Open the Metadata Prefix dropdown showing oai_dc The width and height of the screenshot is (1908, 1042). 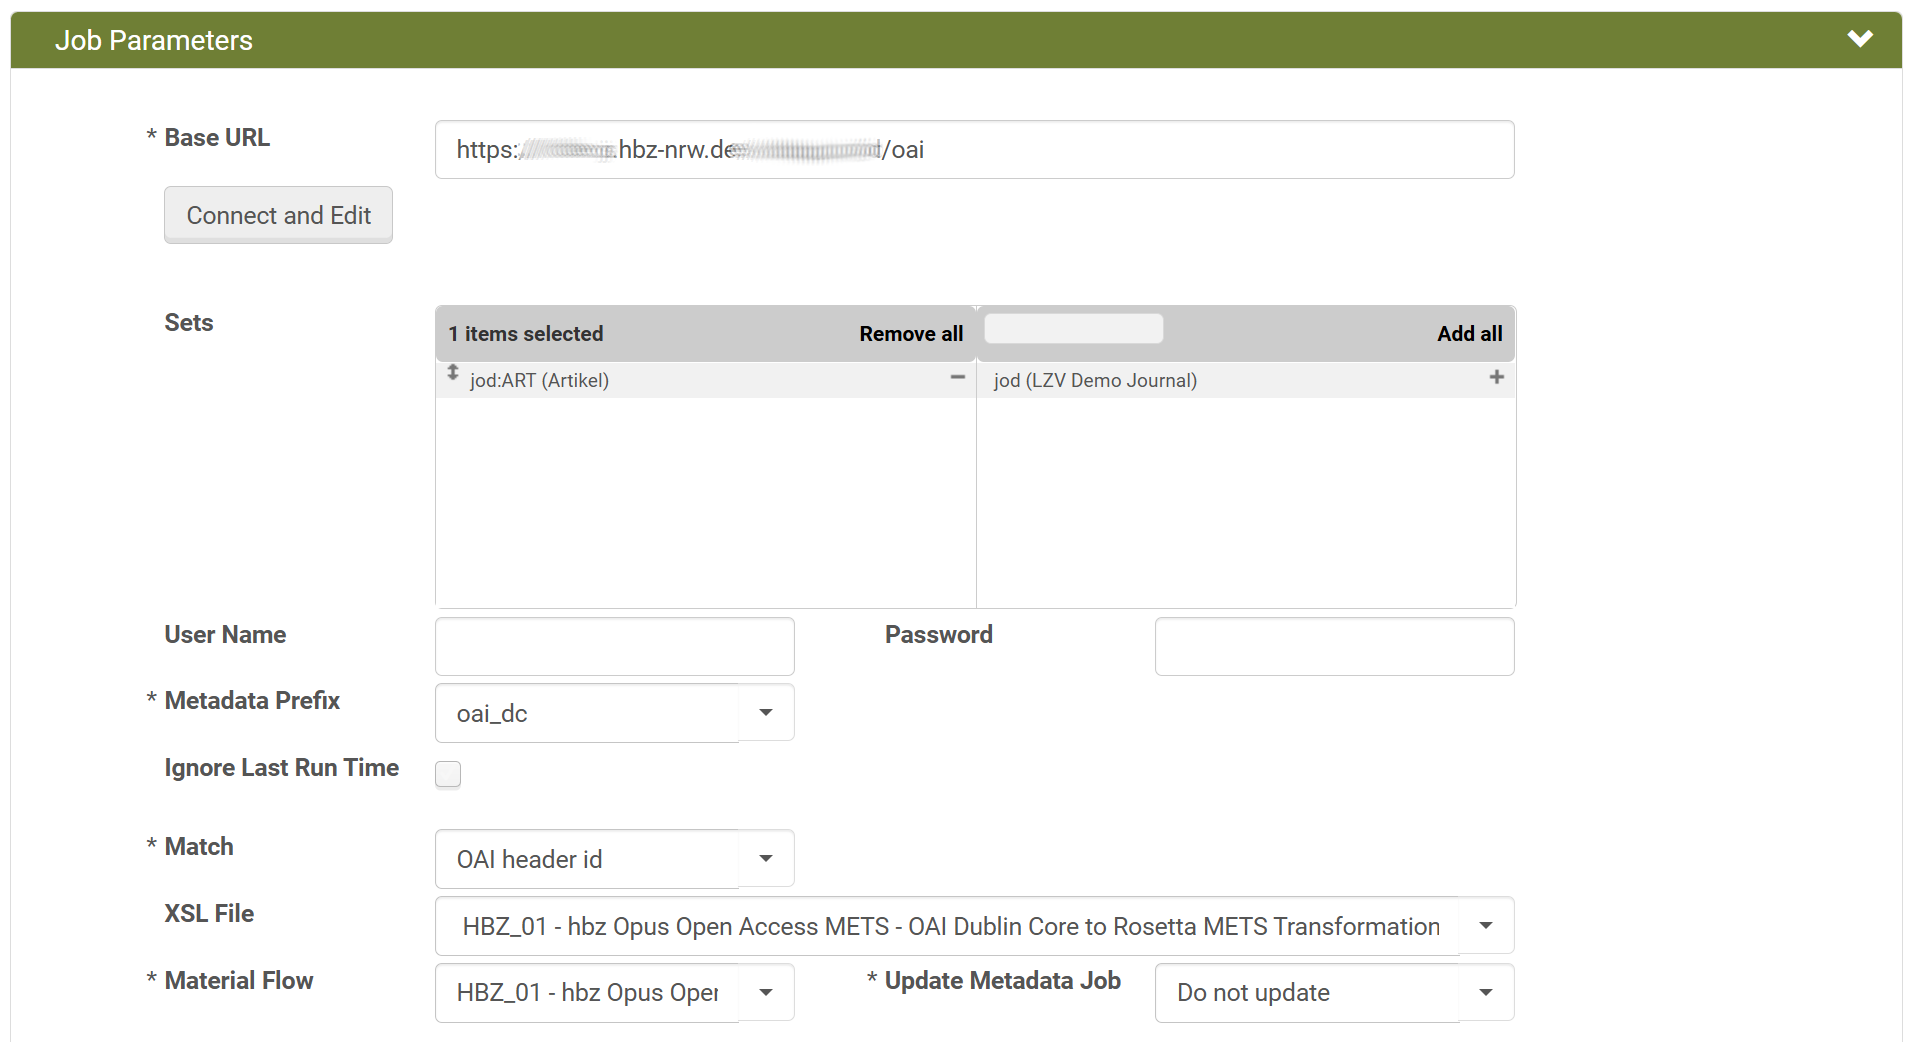[765, 712]
